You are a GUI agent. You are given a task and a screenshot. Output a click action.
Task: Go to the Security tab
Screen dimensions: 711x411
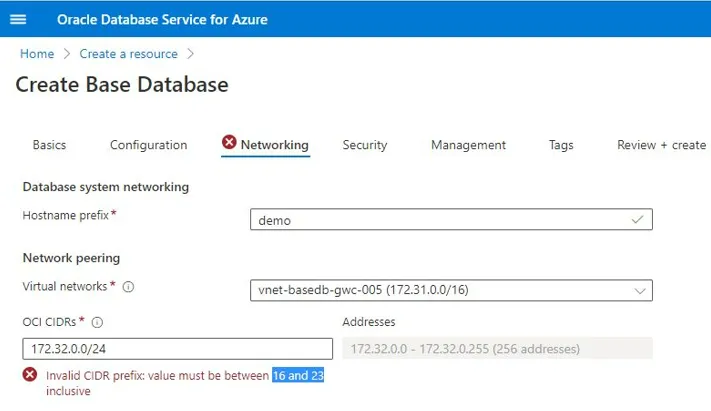point(365,145)
